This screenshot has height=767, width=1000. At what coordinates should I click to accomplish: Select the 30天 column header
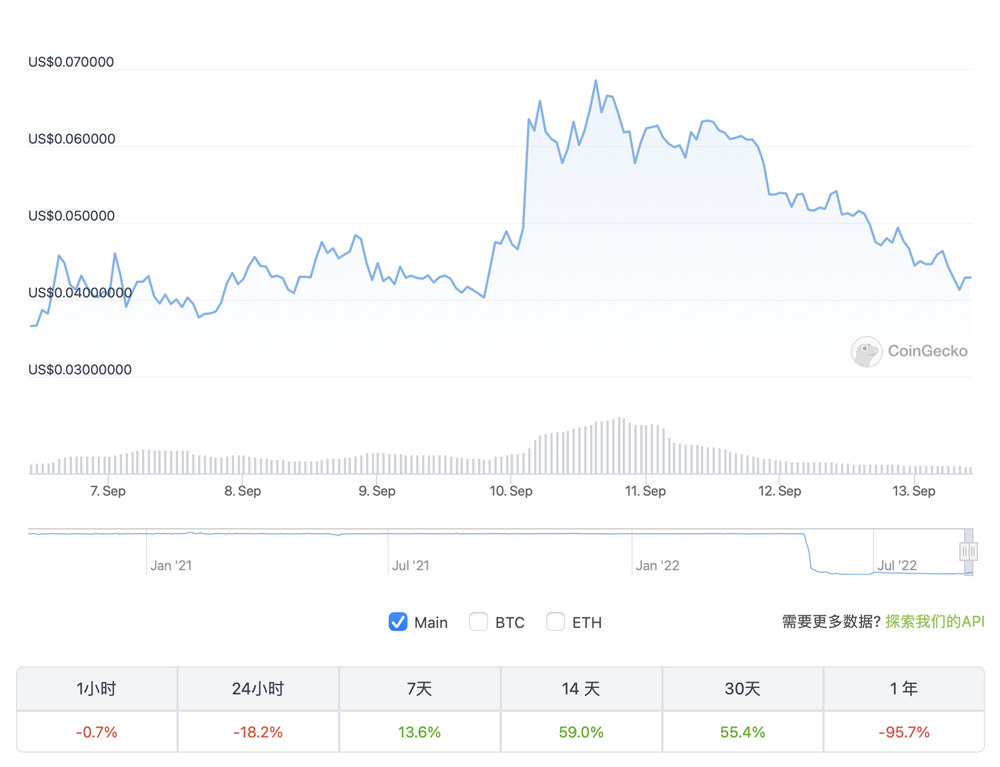[742, 688]
